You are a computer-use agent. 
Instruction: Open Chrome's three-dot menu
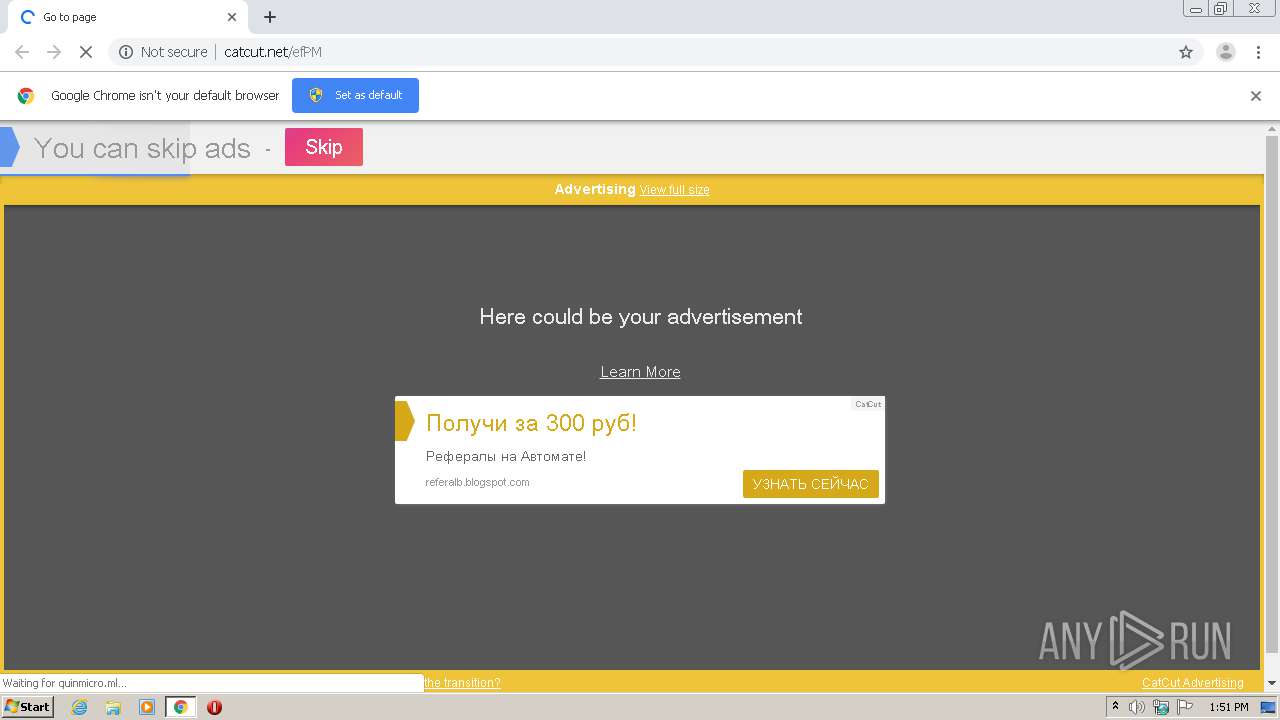coord(1258,52)
